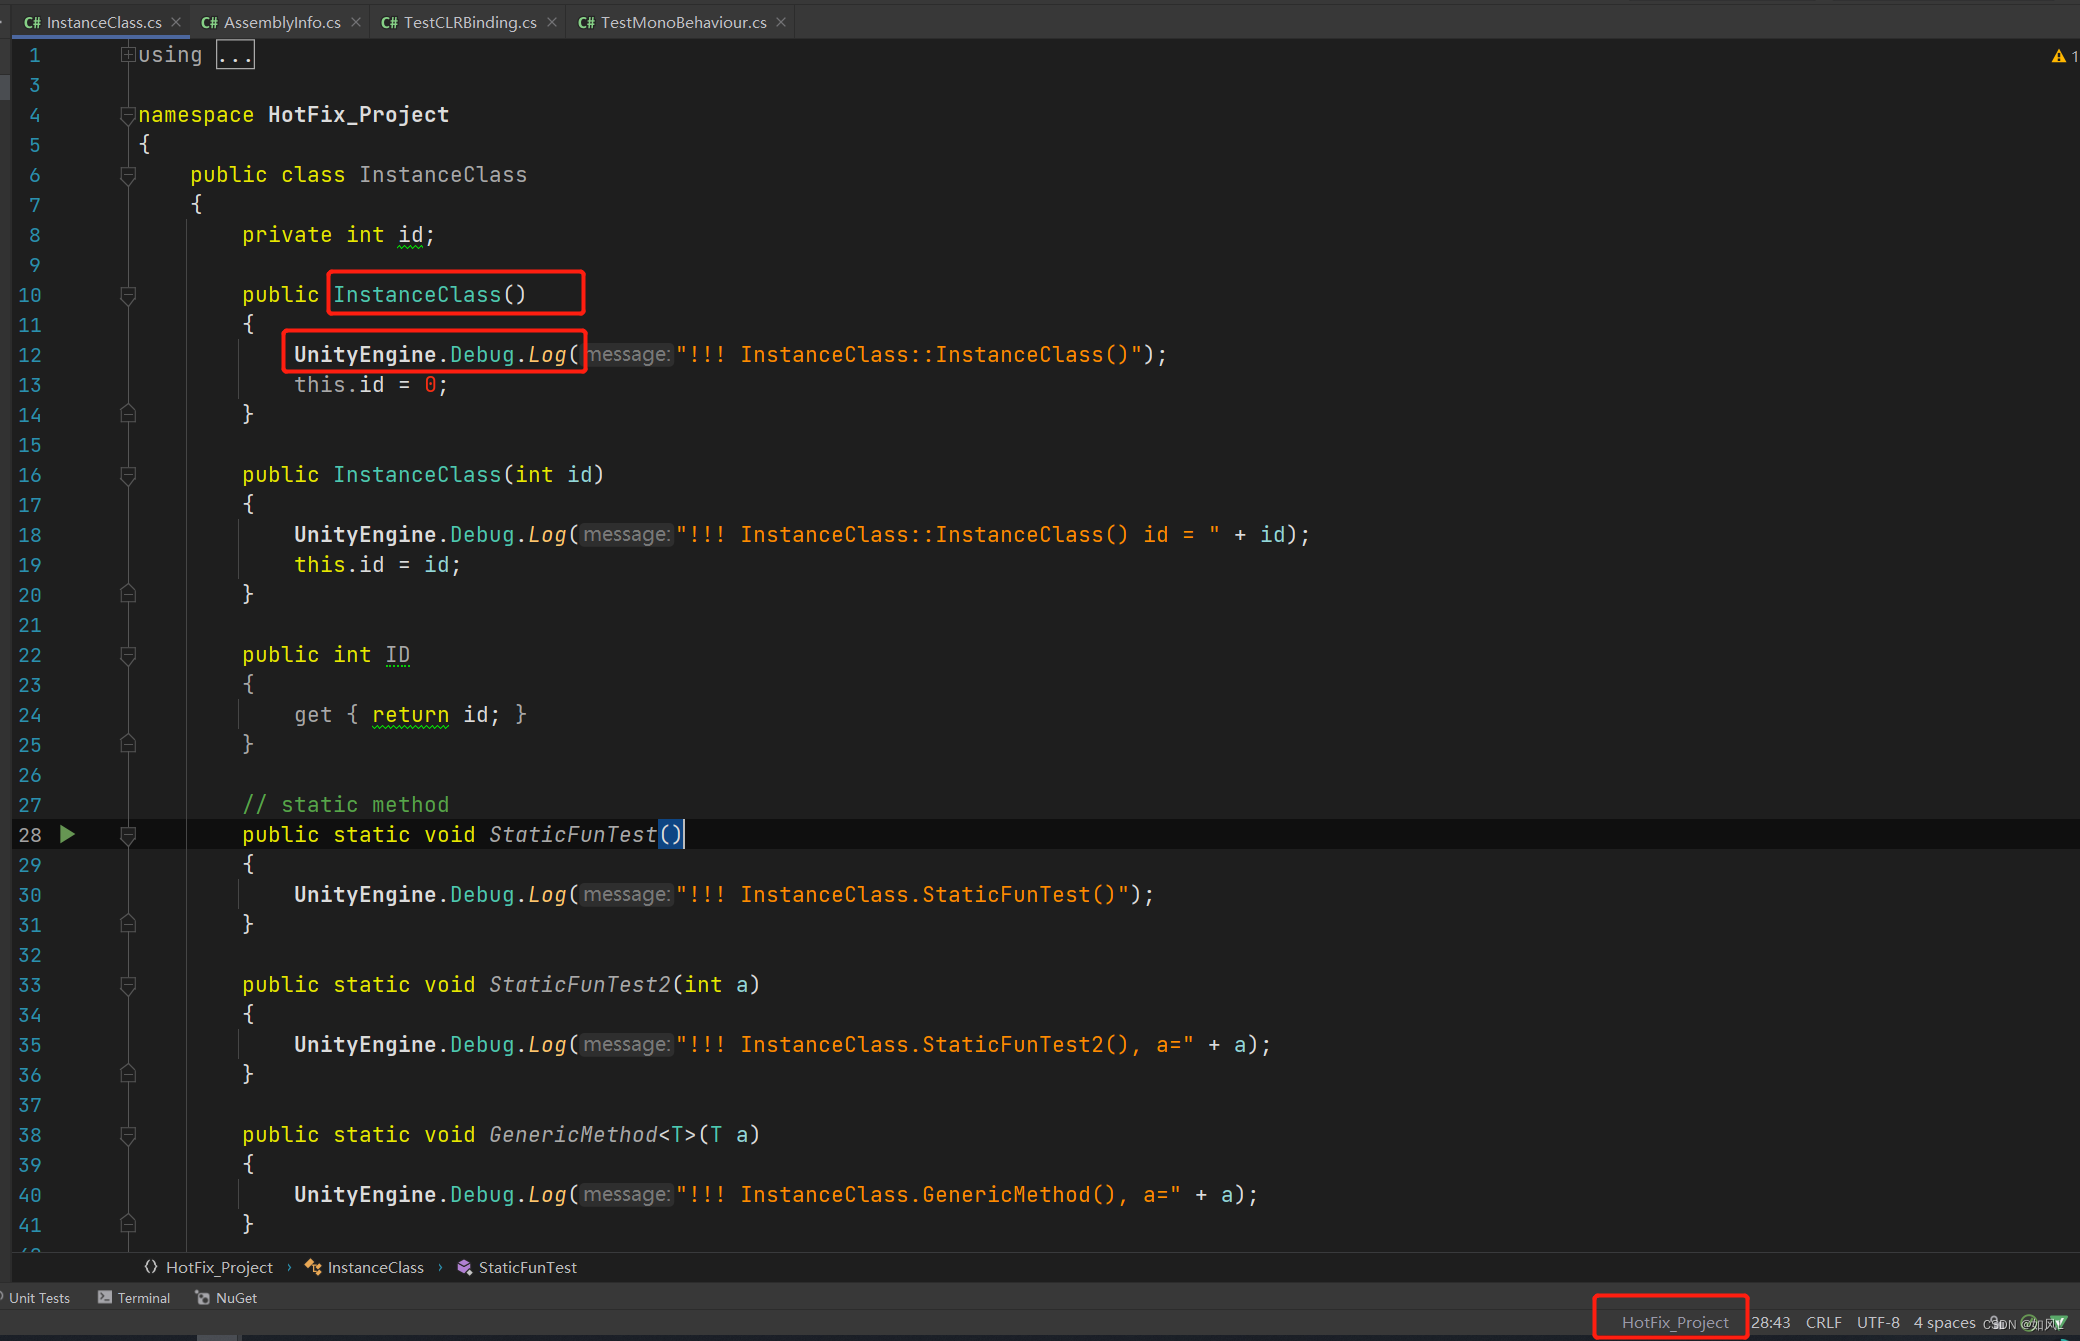2080x1341 pixels.
Task: Click the private int id field declaration
Action: point(338,235)
